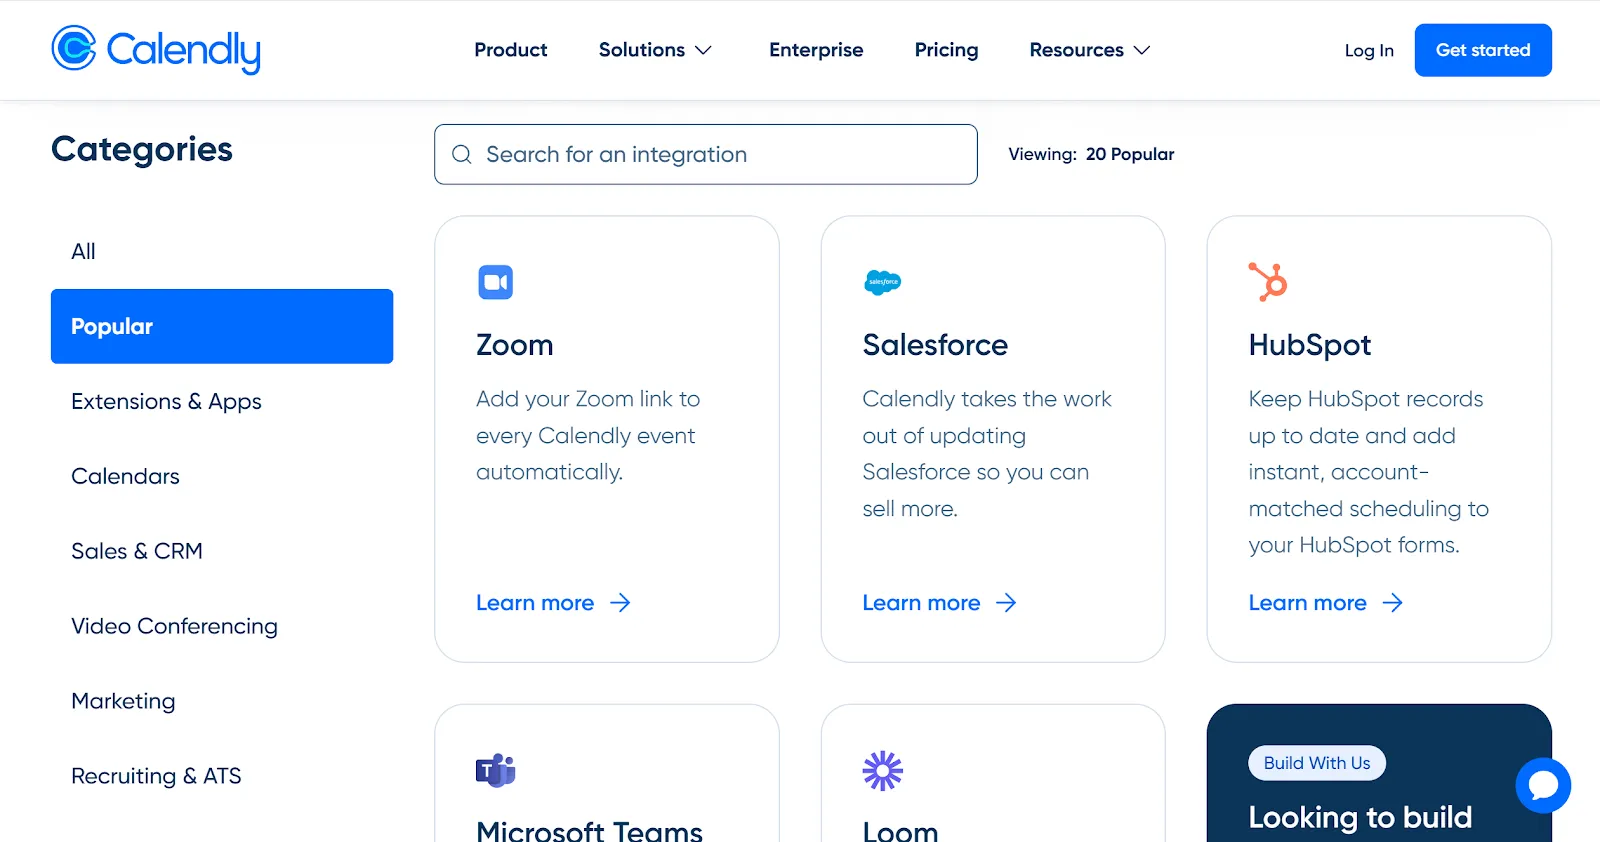Click the Microsoft Teams card title
The image size is (1600, 842).
pos(589,830)
